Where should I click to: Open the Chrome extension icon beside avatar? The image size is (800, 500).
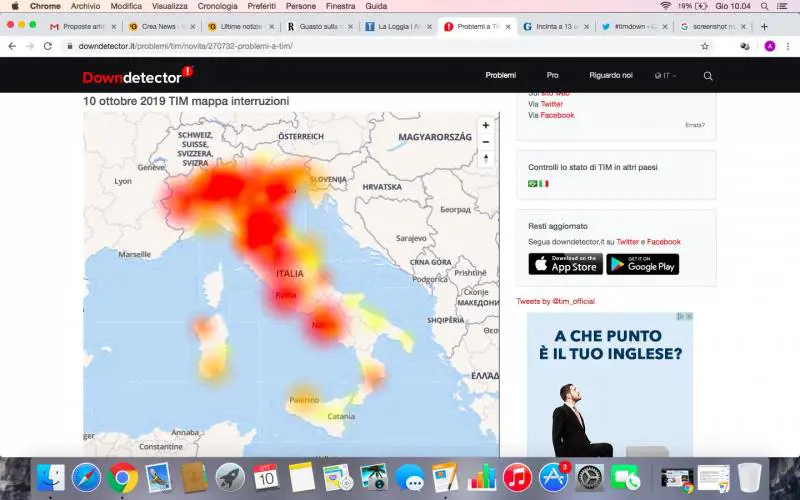coord(745,46)
